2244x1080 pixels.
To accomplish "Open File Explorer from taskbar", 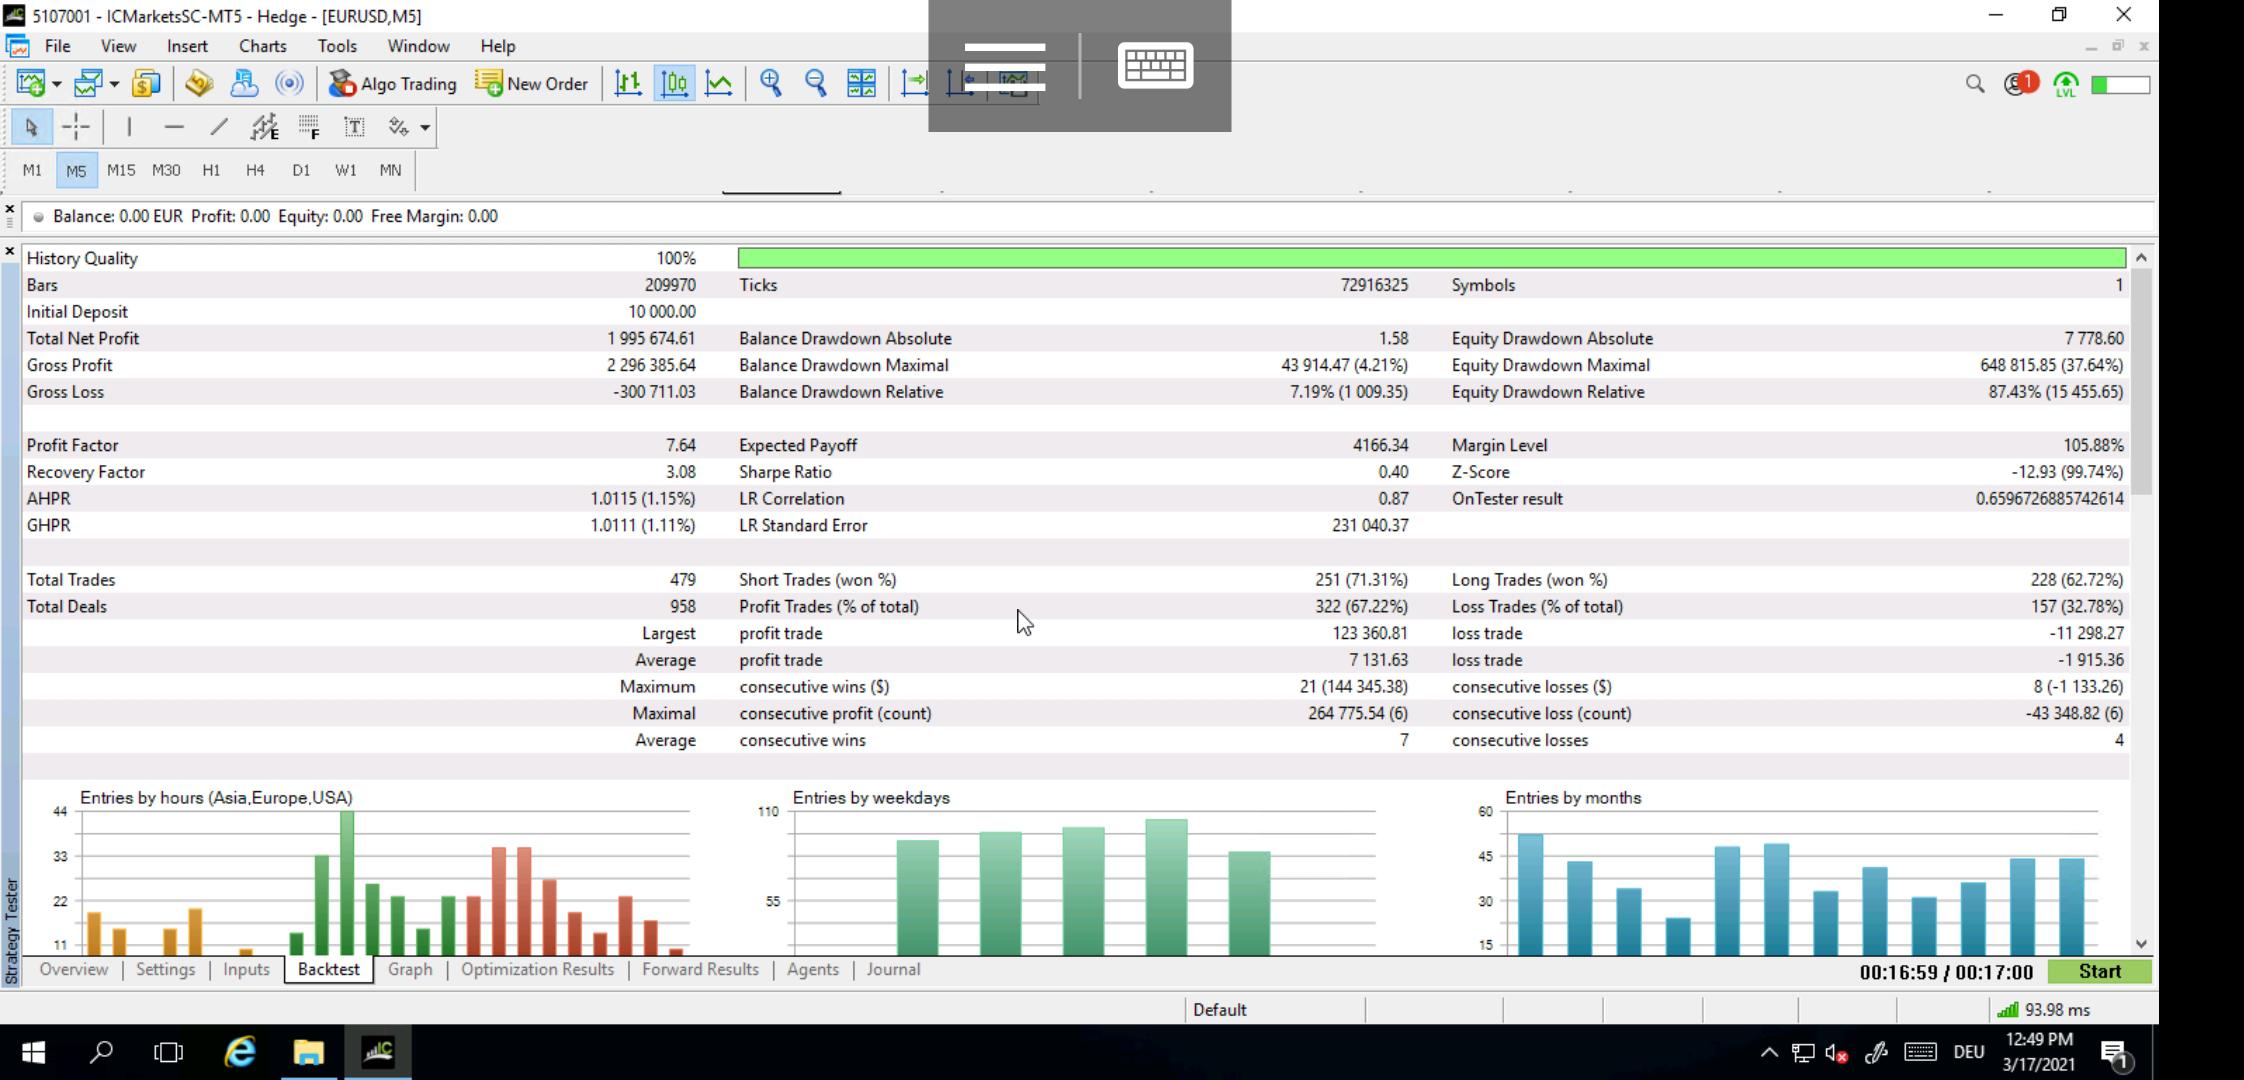I will pyautogui.click(x=309, y=1052).
